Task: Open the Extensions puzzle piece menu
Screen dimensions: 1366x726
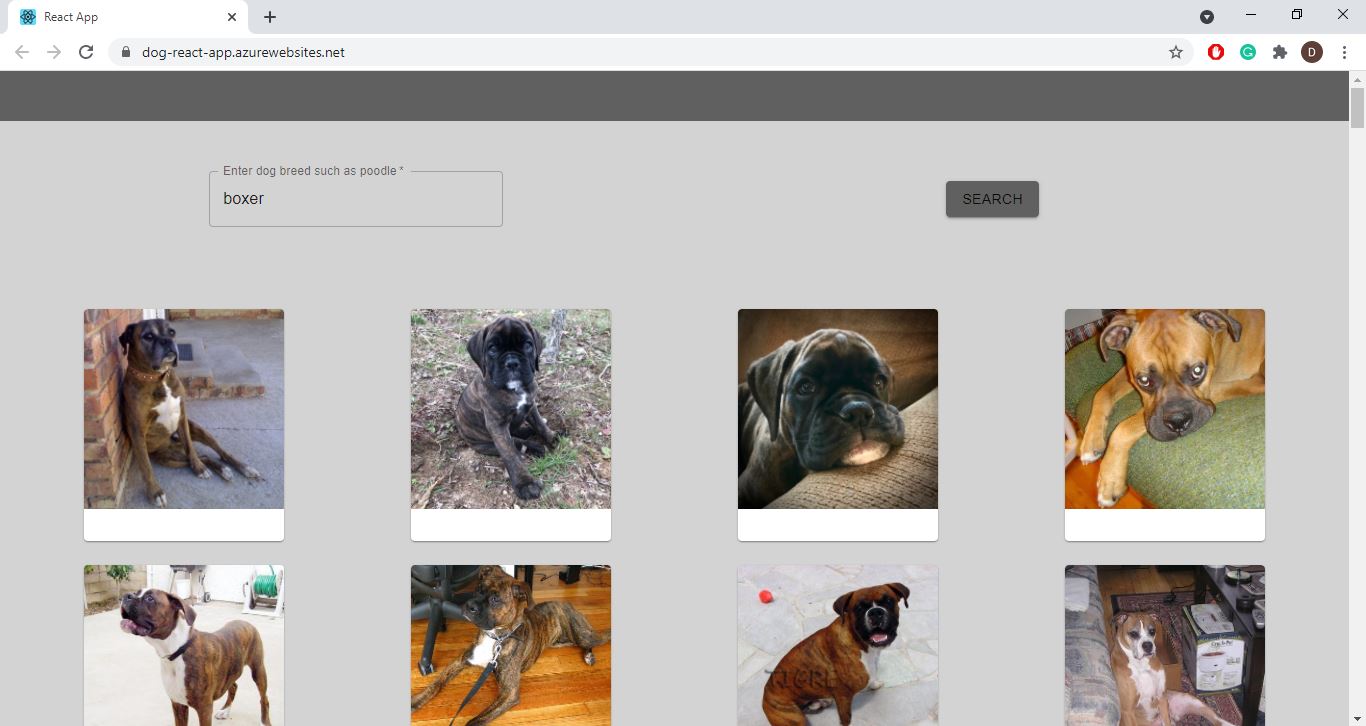Action: [1280, 52]
